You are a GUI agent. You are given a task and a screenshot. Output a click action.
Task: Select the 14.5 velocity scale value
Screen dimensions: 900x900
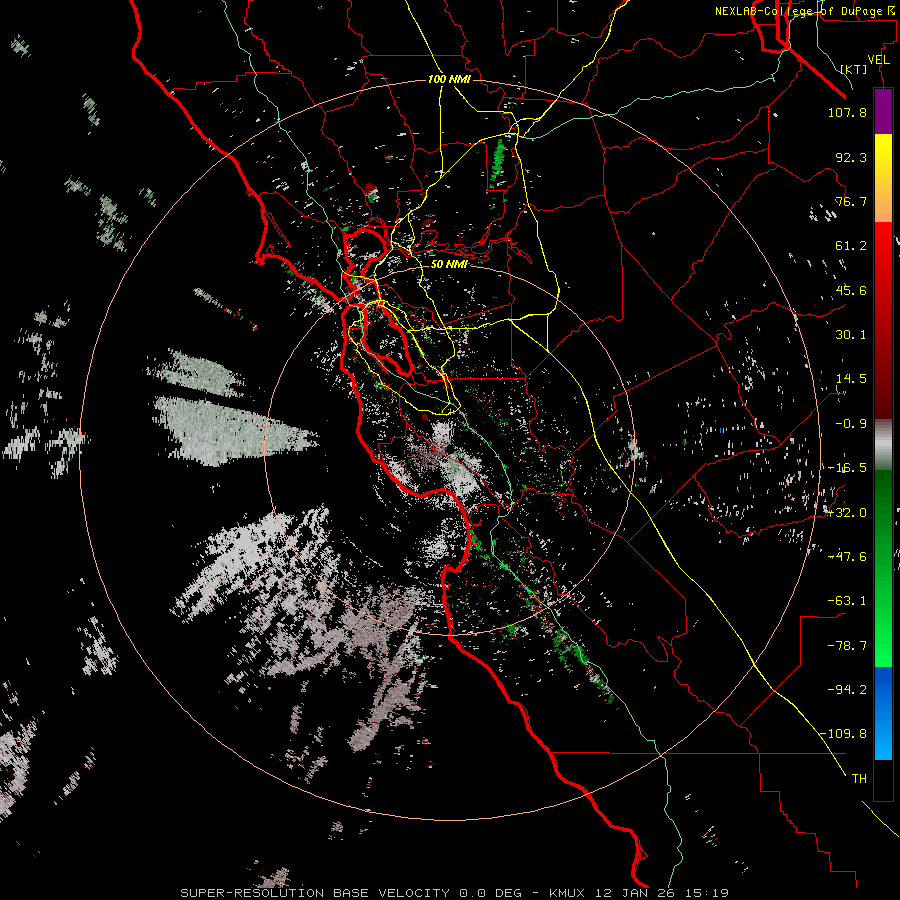[x=851, y=379]
